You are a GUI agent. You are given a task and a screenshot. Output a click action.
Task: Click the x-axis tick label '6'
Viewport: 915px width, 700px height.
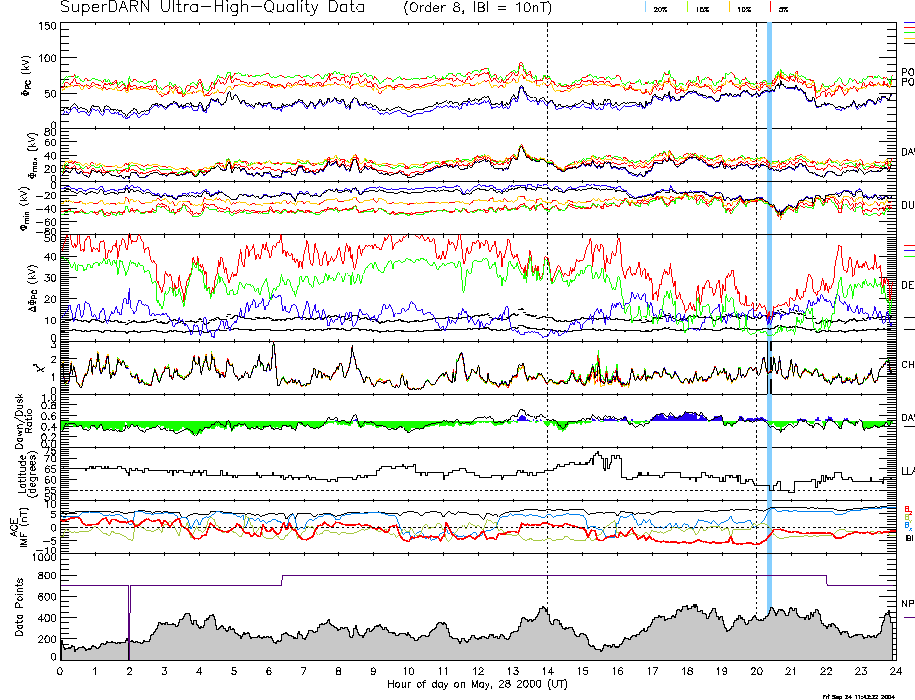[269, 671]
